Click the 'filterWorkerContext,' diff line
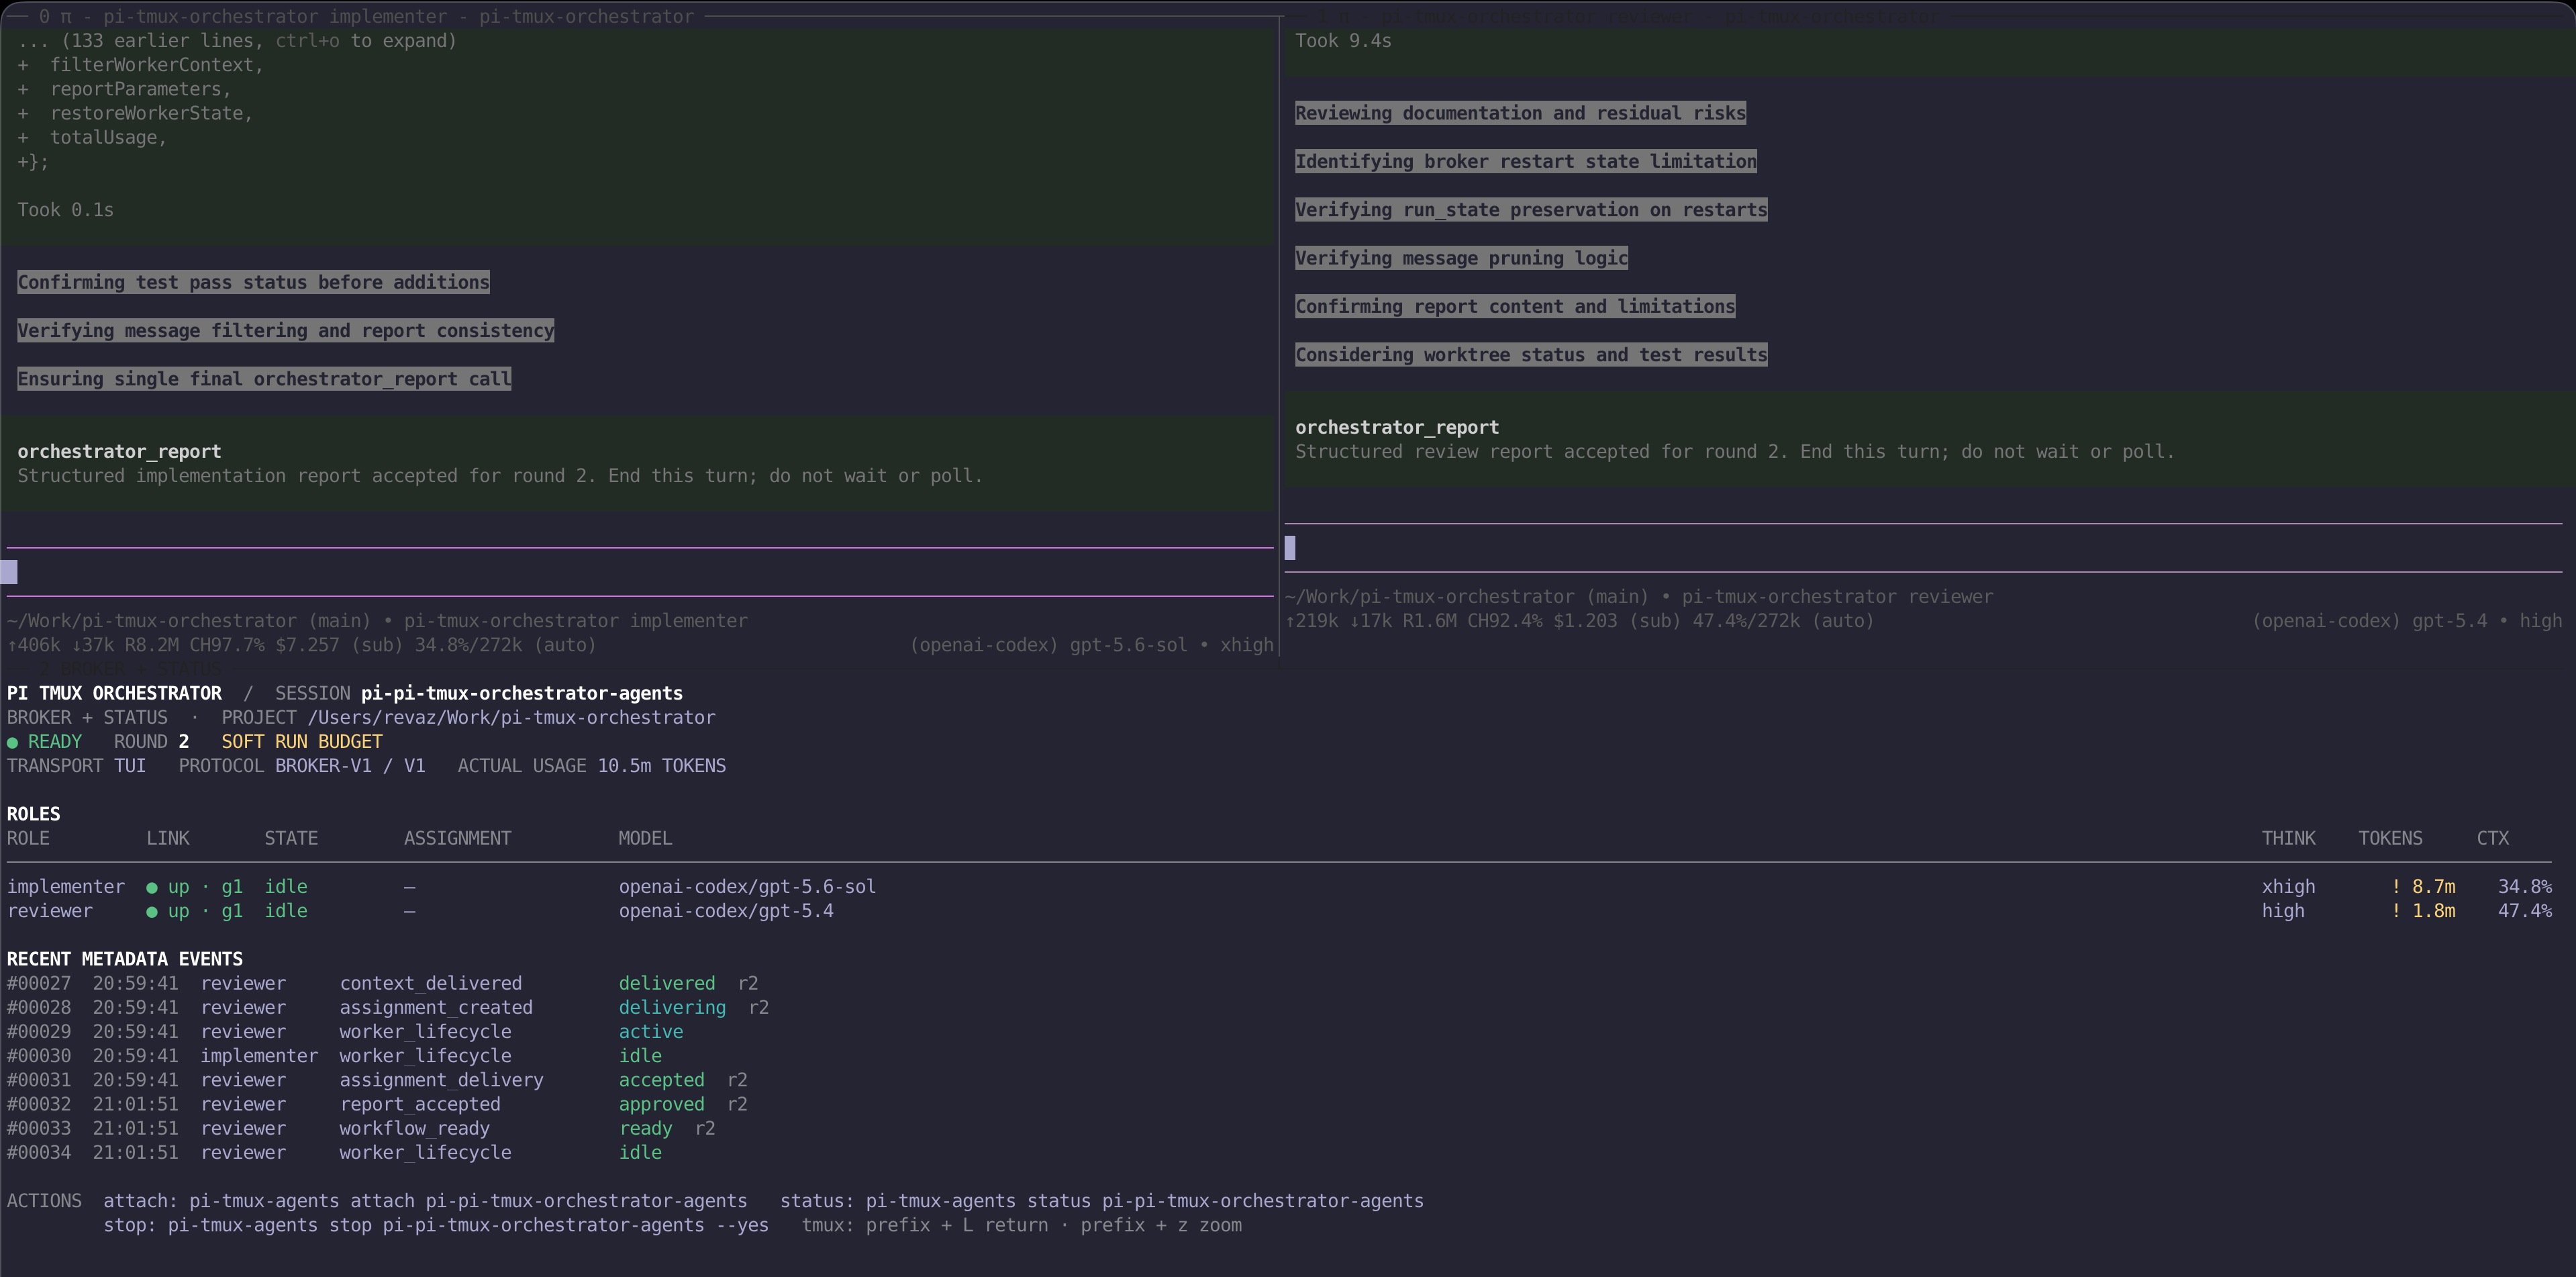The height and width of the screenshot is (1277, 2576). [x=140, y=65]
